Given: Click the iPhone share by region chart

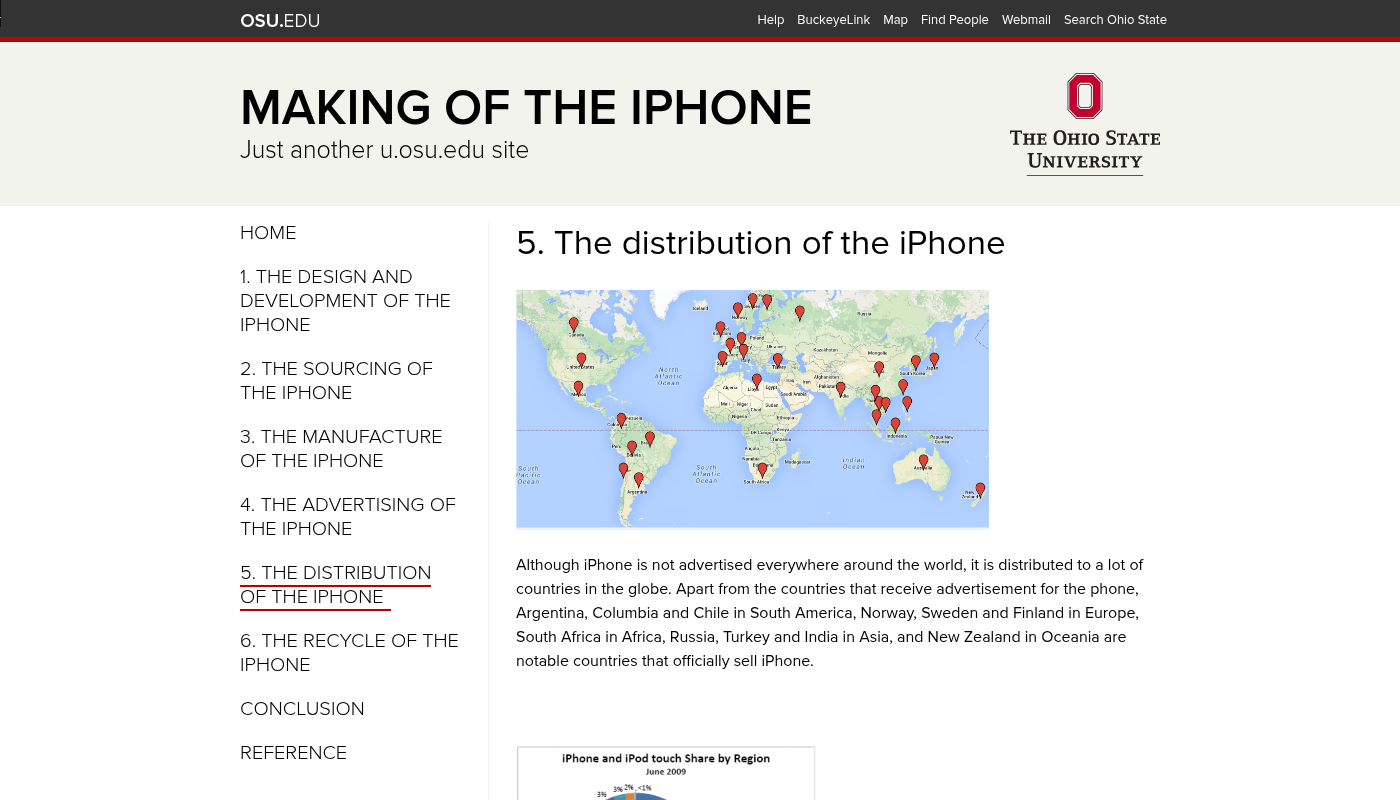Looking at the screenshot, I should 665,773.
